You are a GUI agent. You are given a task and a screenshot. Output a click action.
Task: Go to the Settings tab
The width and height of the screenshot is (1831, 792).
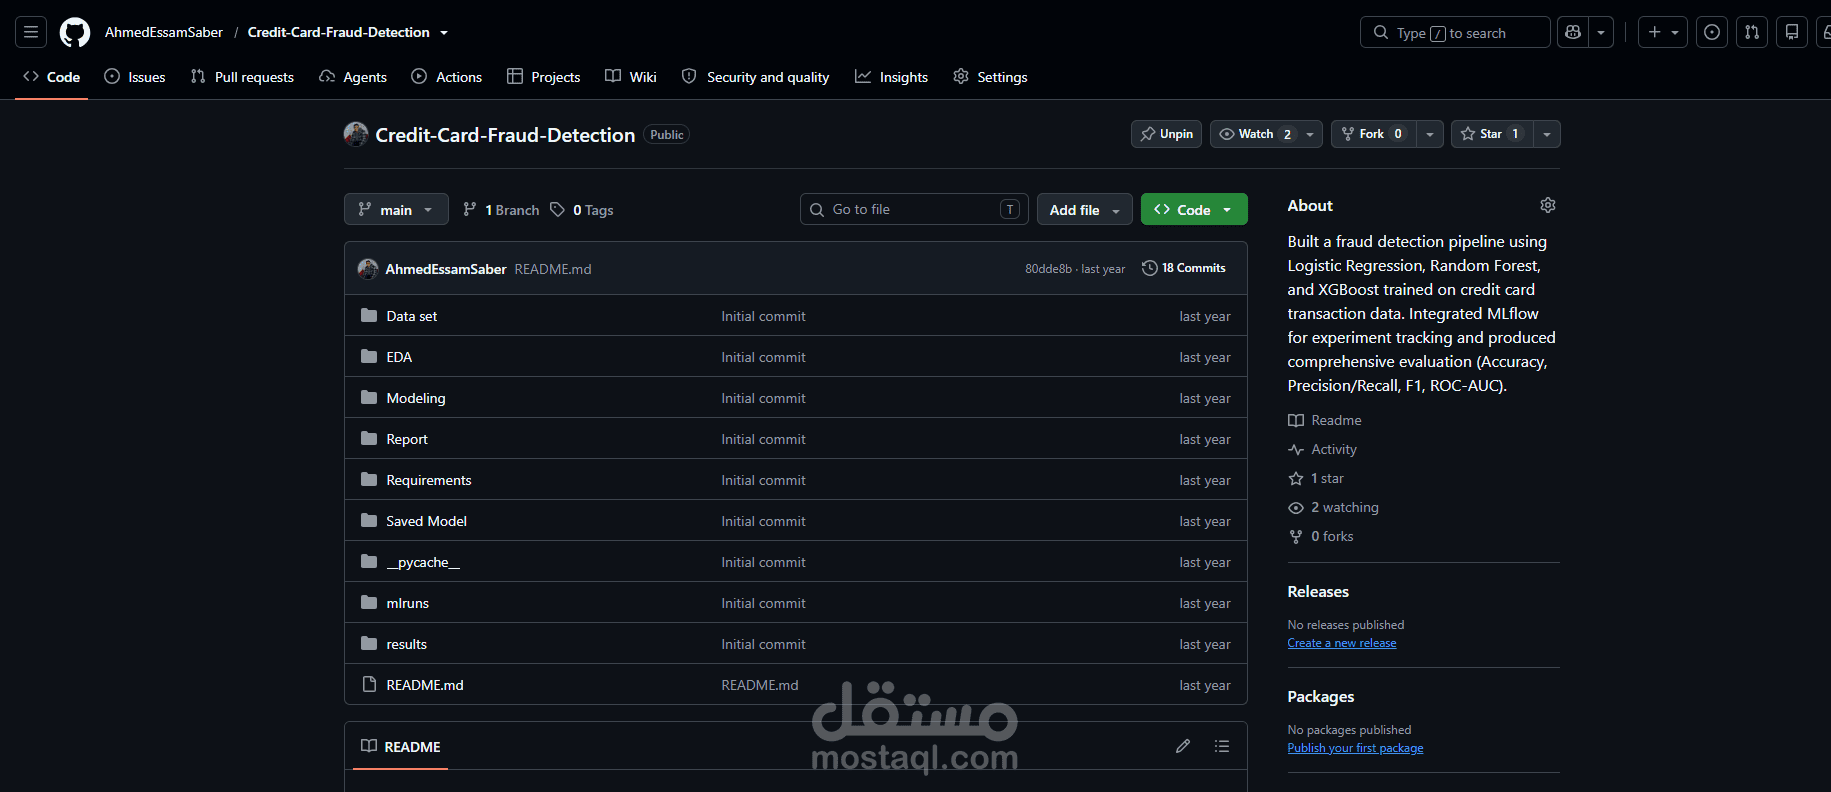[990, 77]
